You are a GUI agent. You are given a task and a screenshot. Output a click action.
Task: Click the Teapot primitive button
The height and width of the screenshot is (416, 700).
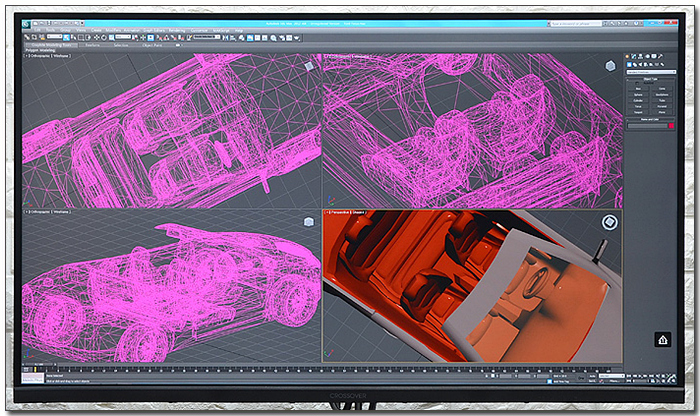click(639, 110)
